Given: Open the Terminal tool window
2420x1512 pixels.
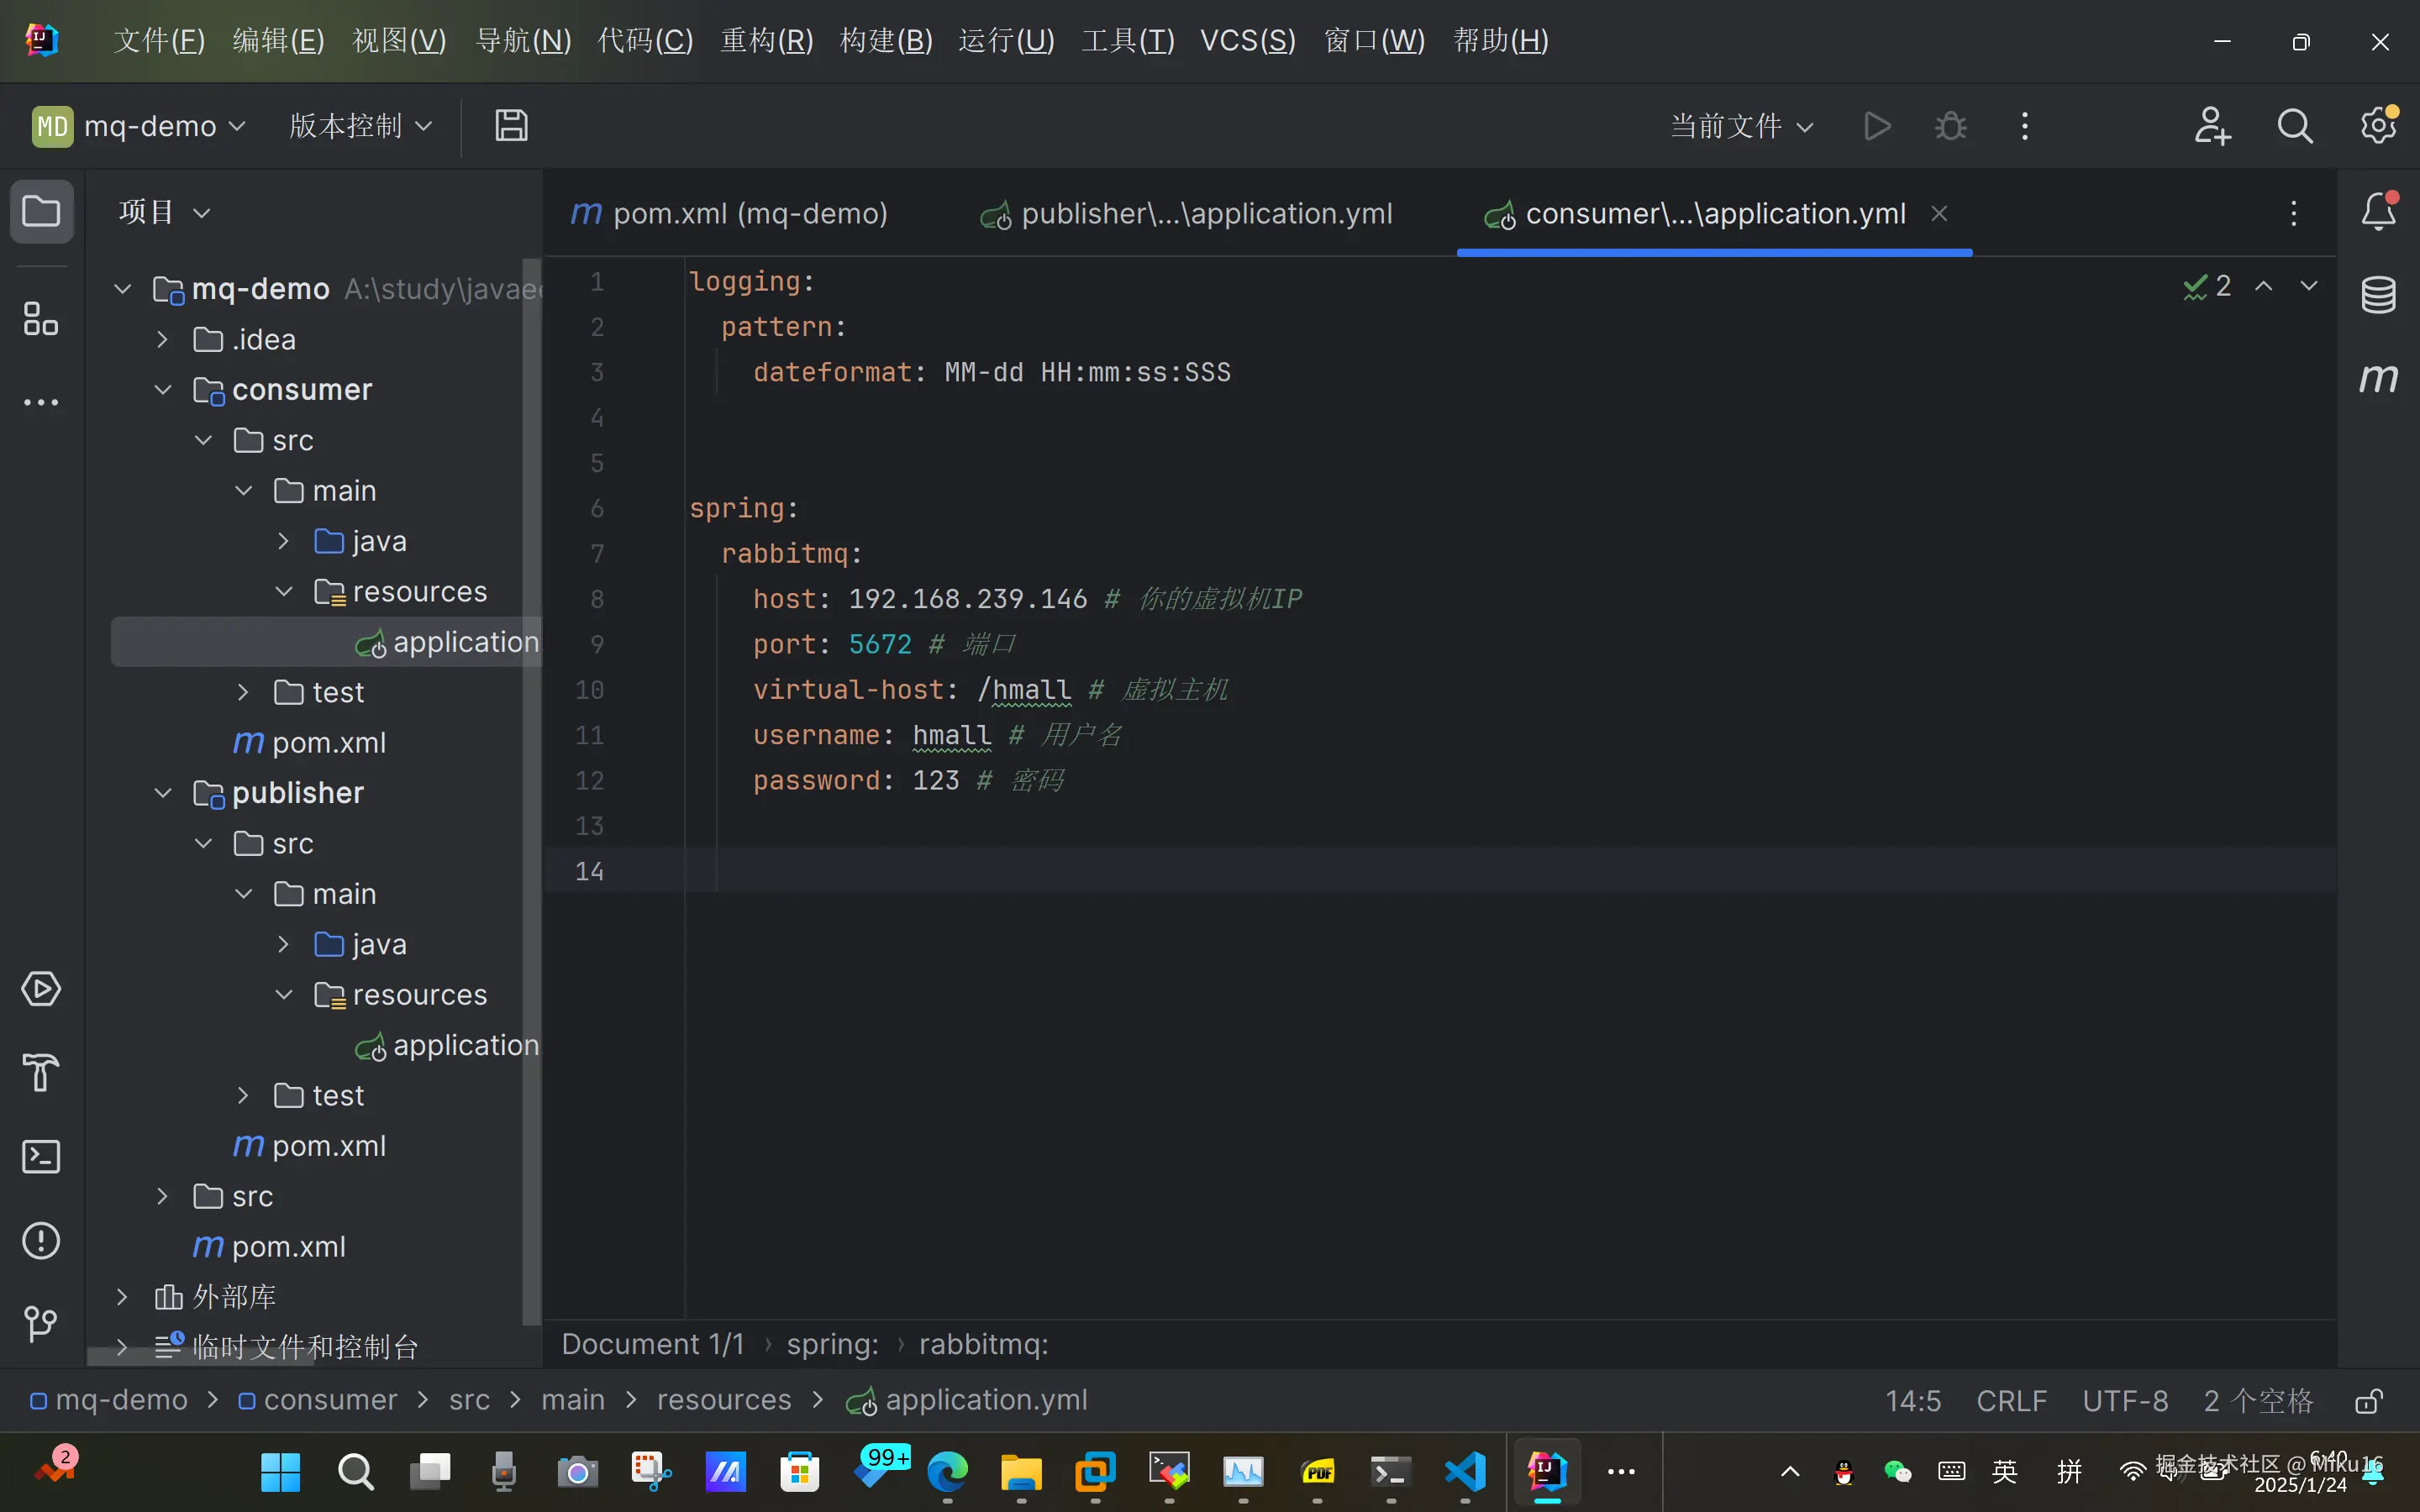Looking at the screenshot, I should (x=41, y=1157).
